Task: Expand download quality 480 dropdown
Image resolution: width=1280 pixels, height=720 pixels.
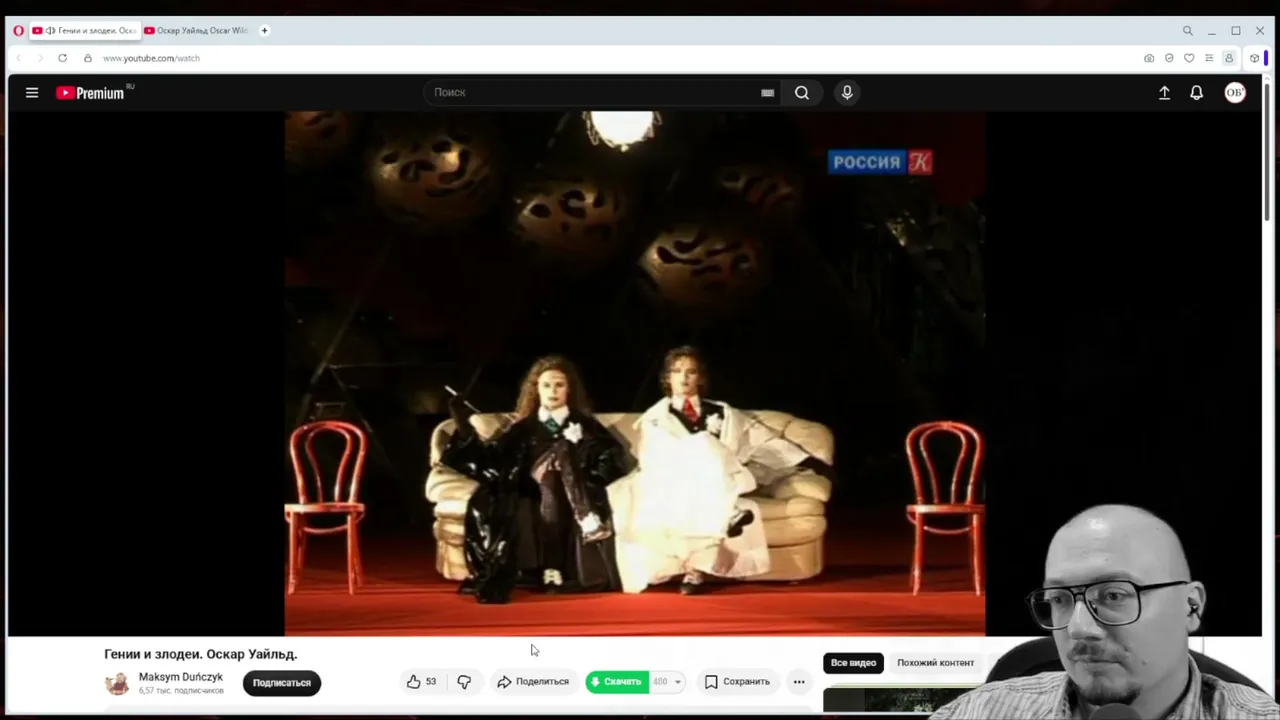Action: click(x=668, y=682)
